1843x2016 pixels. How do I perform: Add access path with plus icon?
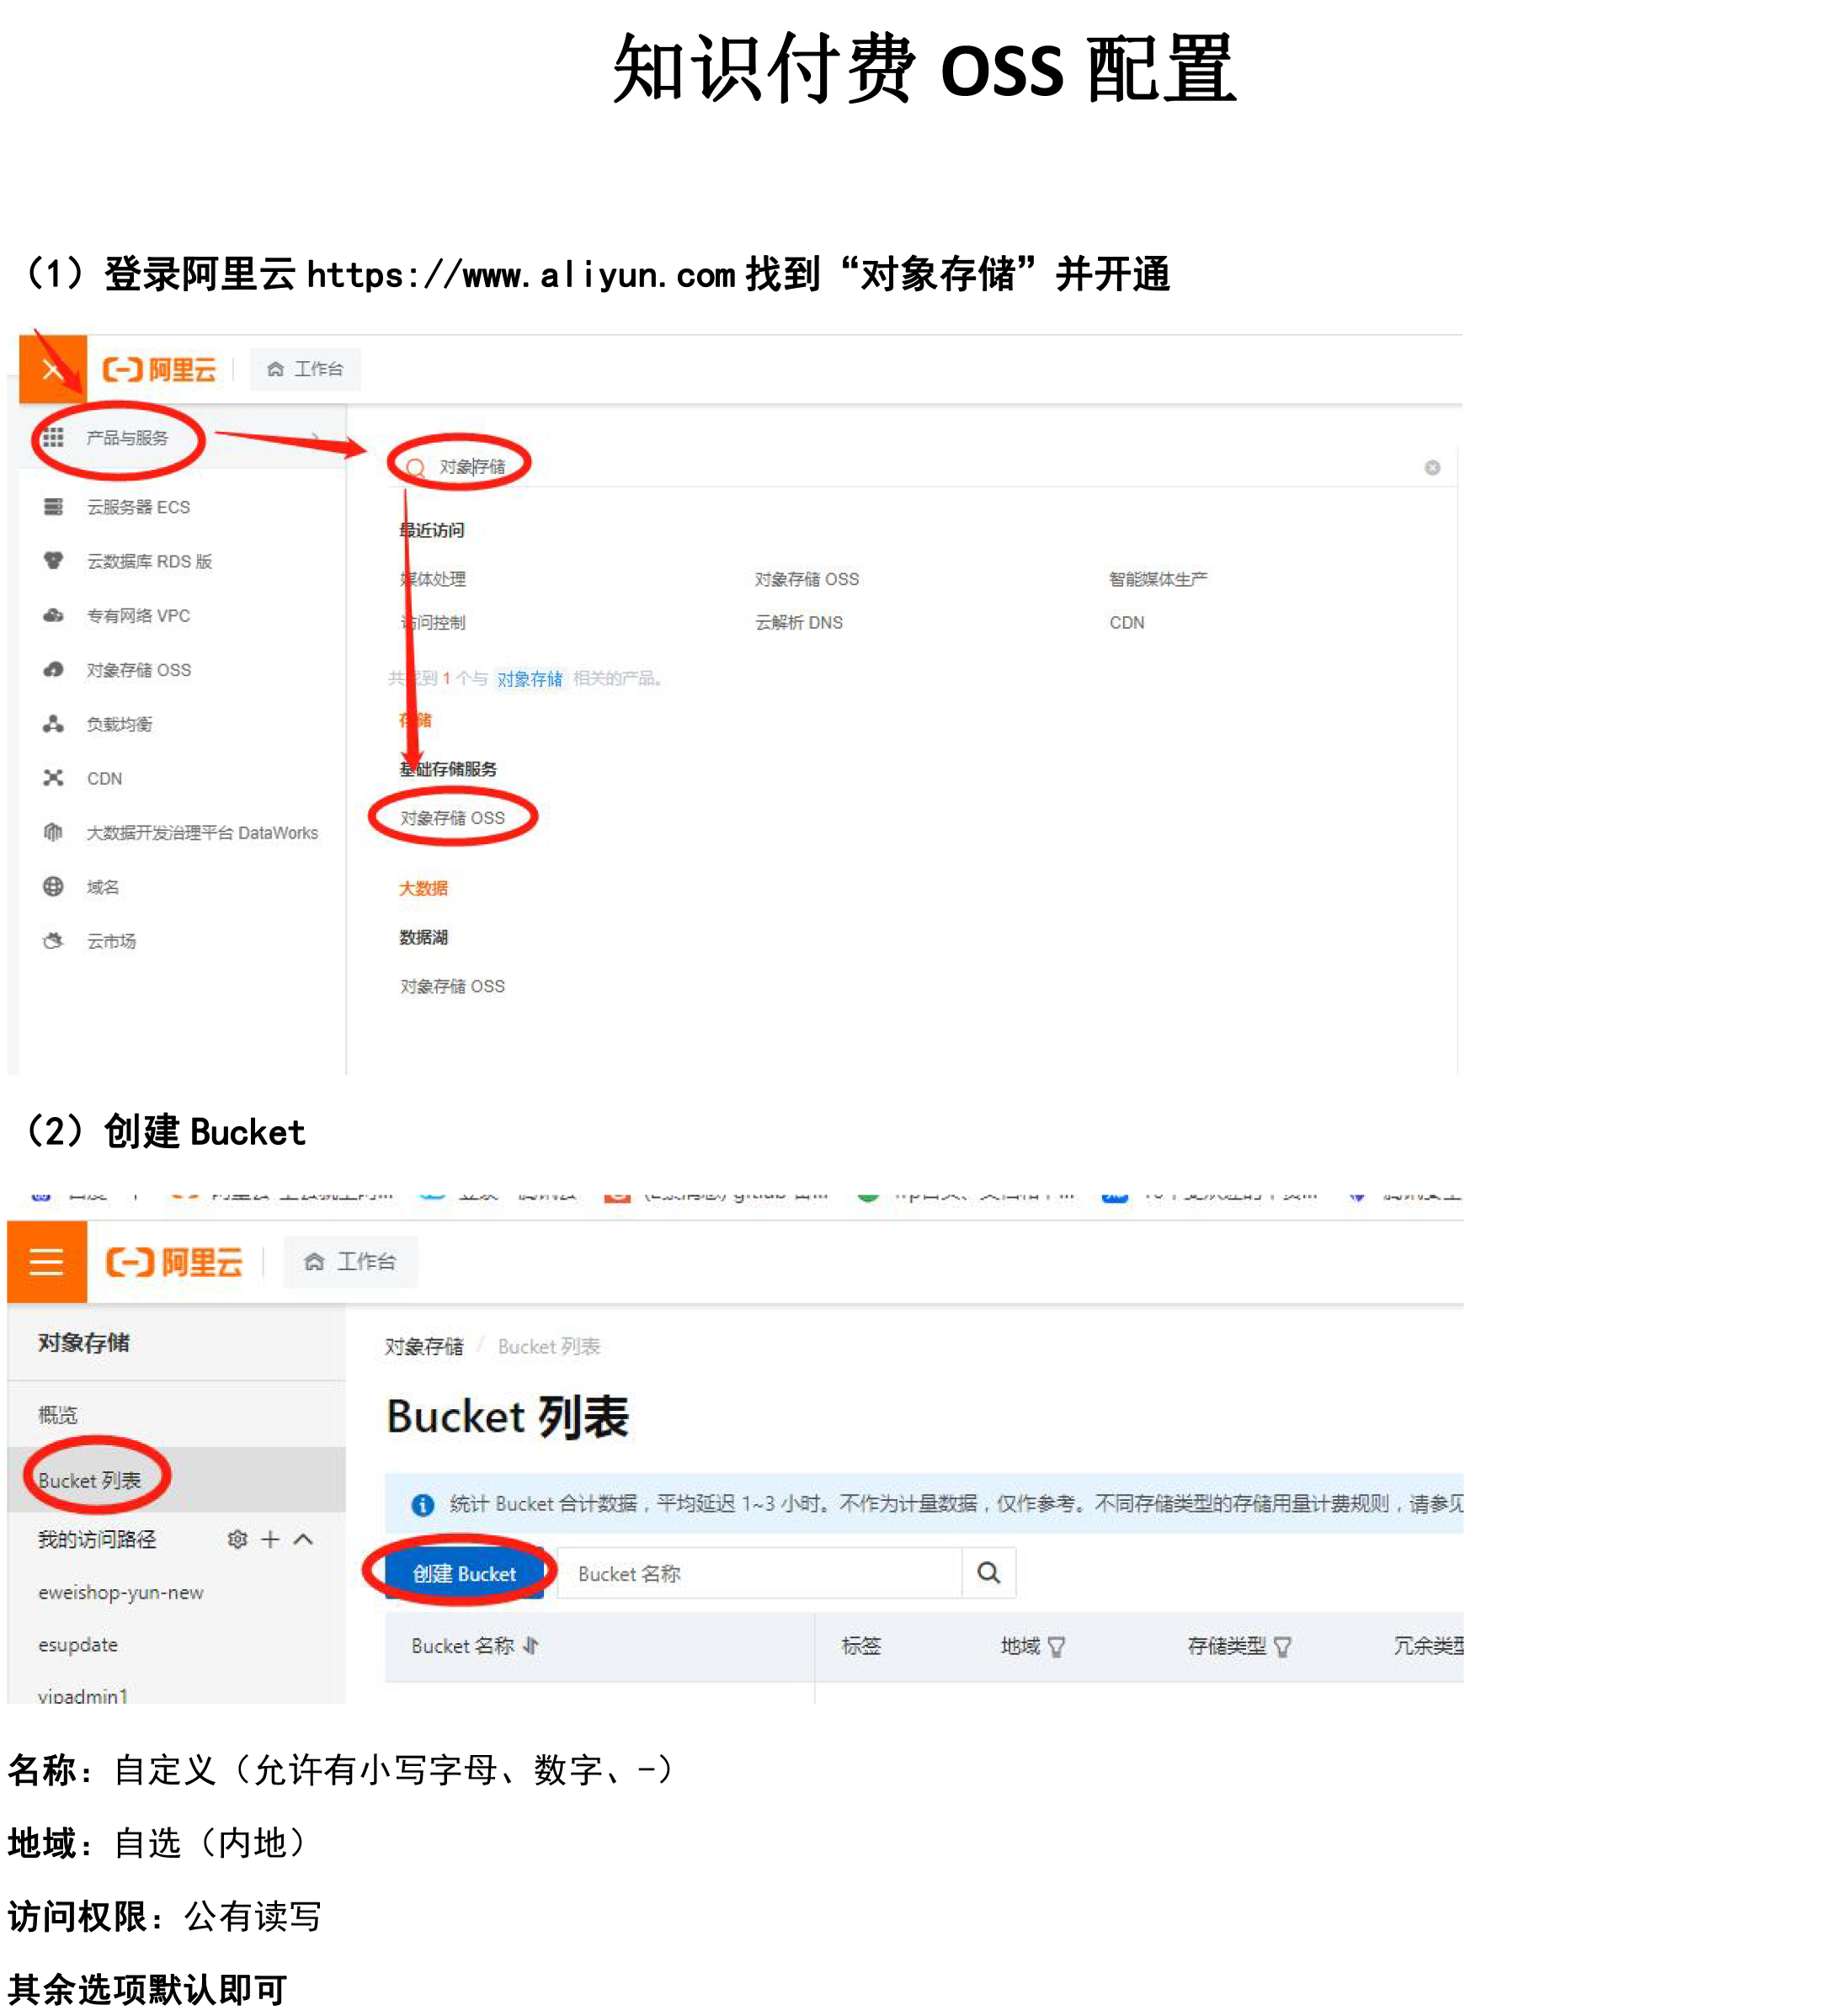270,1539
